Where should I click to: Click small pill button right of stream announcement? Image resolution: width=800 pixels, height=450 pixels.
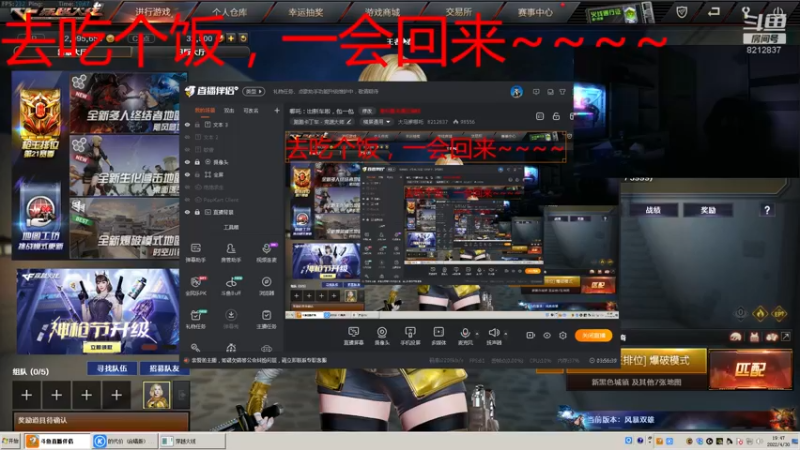click(367, 111)
